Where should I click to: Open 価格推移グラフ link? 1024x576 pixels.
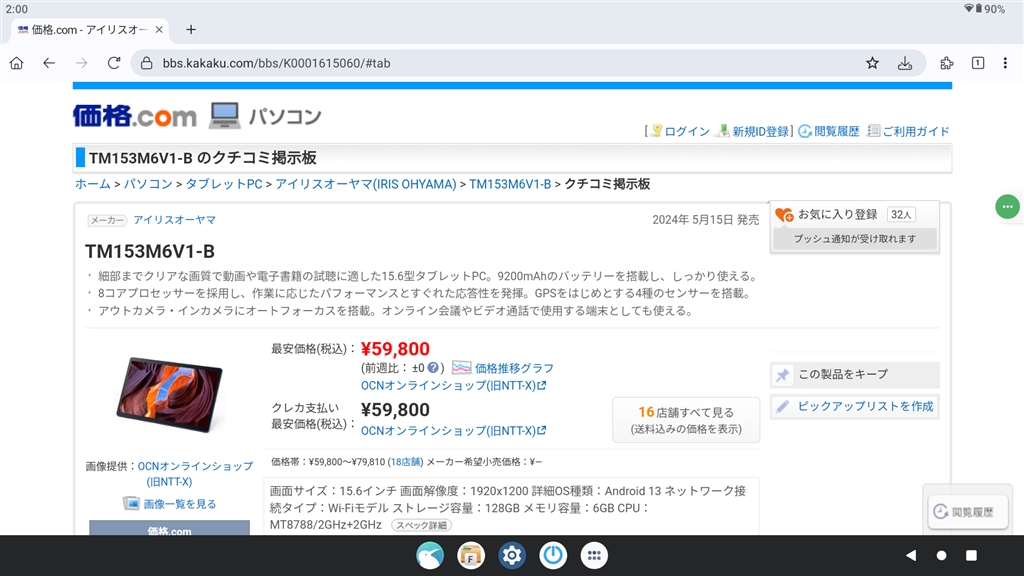pyautogui.click(x=514, y=368)
